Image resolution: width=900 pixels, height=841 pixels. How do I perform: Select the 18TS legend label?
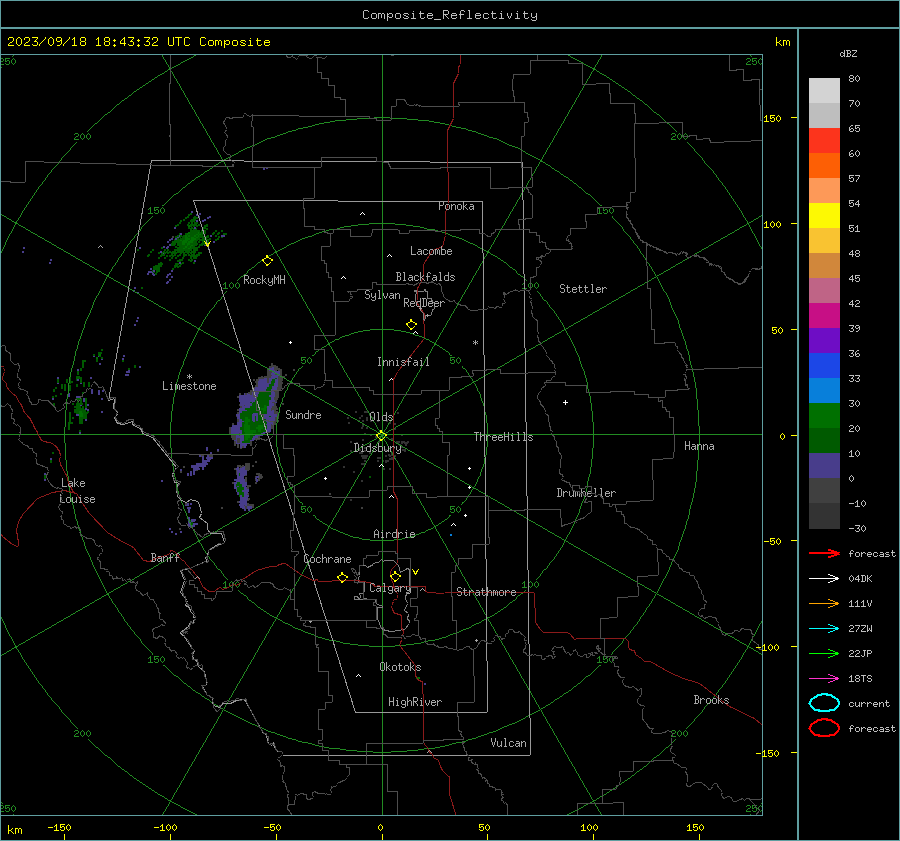click(860, 679)
